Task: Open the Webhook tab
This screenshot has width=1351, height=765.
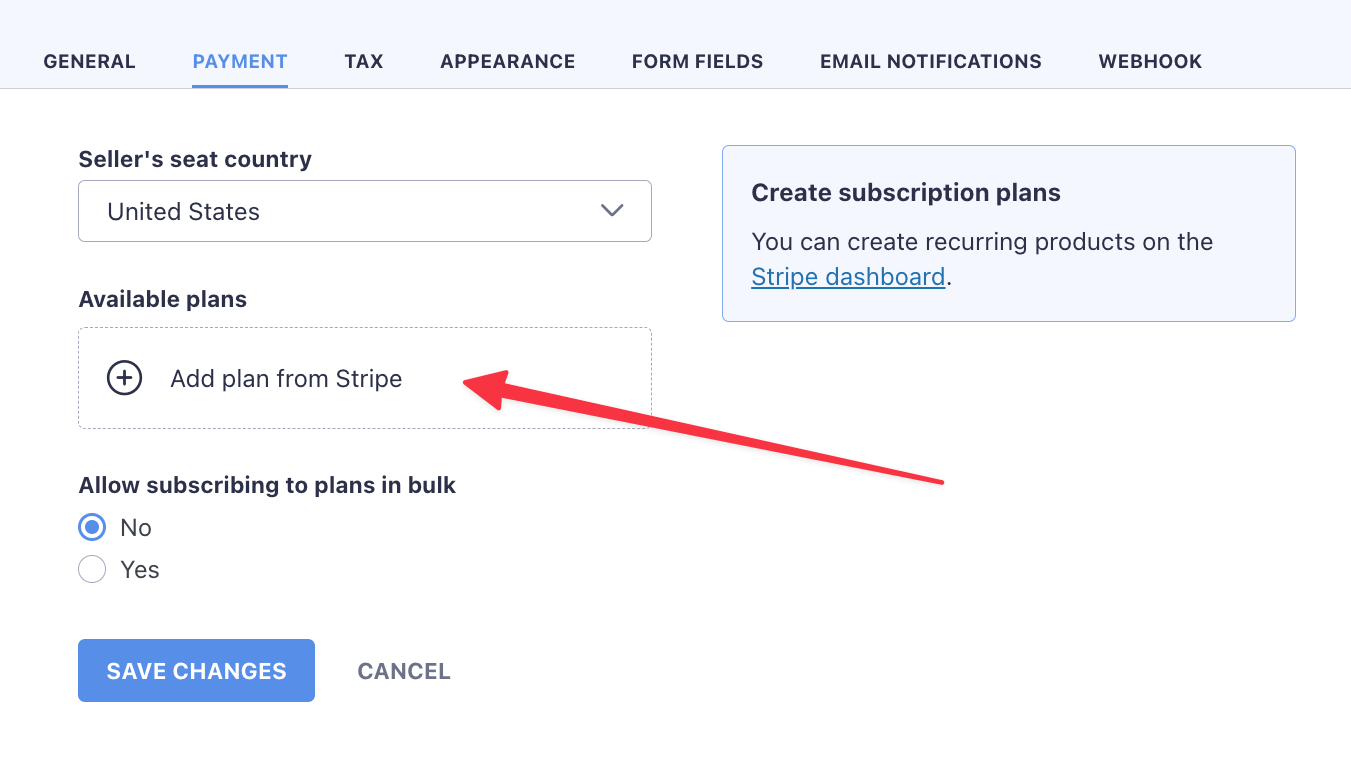Action: 1150,62
